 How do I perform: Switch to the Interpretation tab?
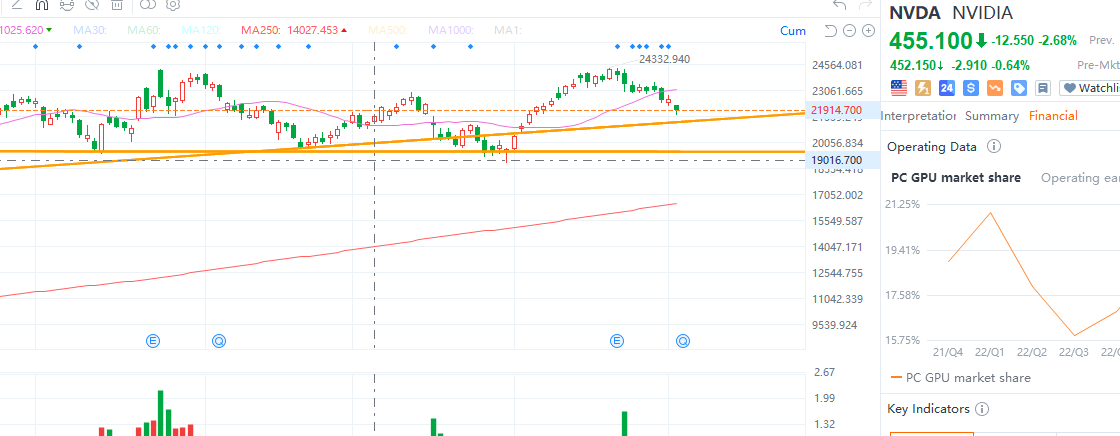coord(918,116)
